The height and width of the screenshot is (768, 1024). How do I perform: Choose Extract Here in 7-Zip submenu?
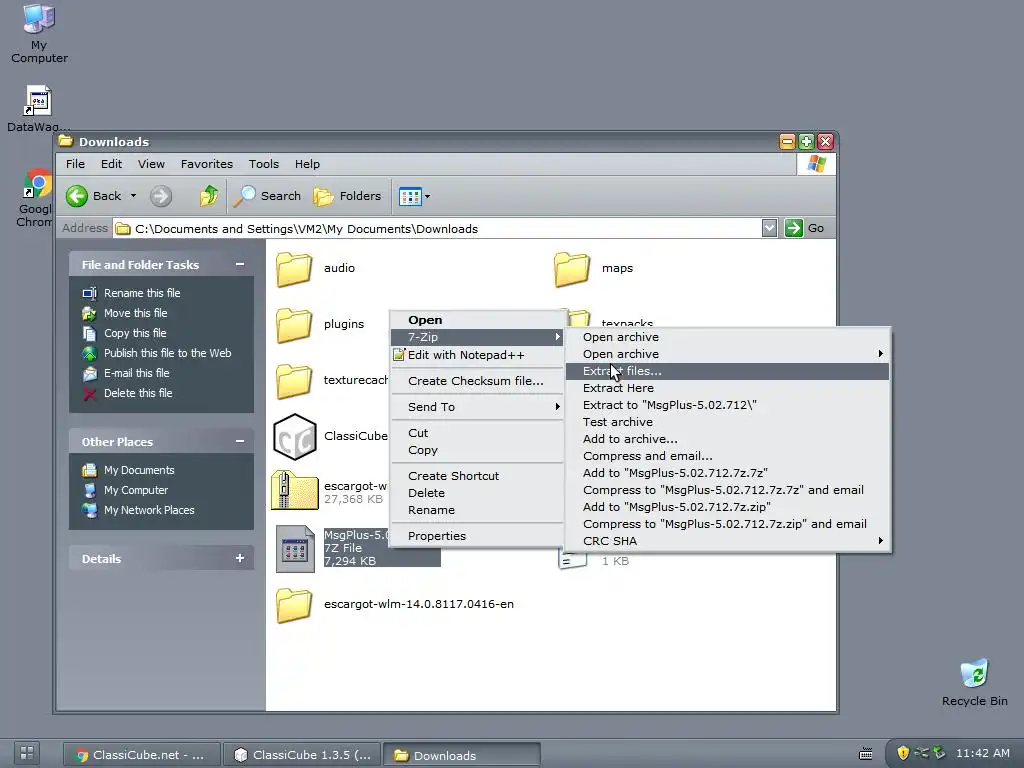(728, 388)
